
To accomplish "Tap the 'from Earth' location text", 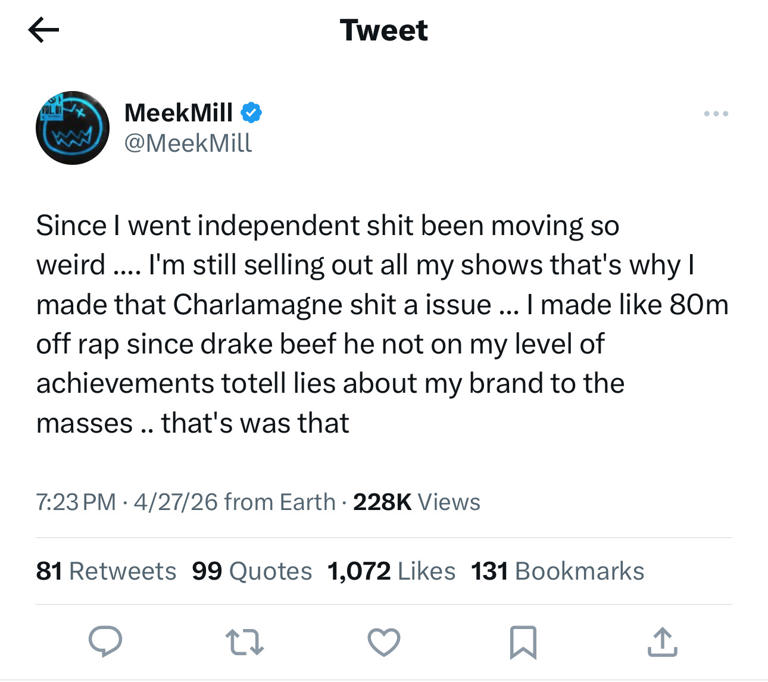I will pos(279,502).
